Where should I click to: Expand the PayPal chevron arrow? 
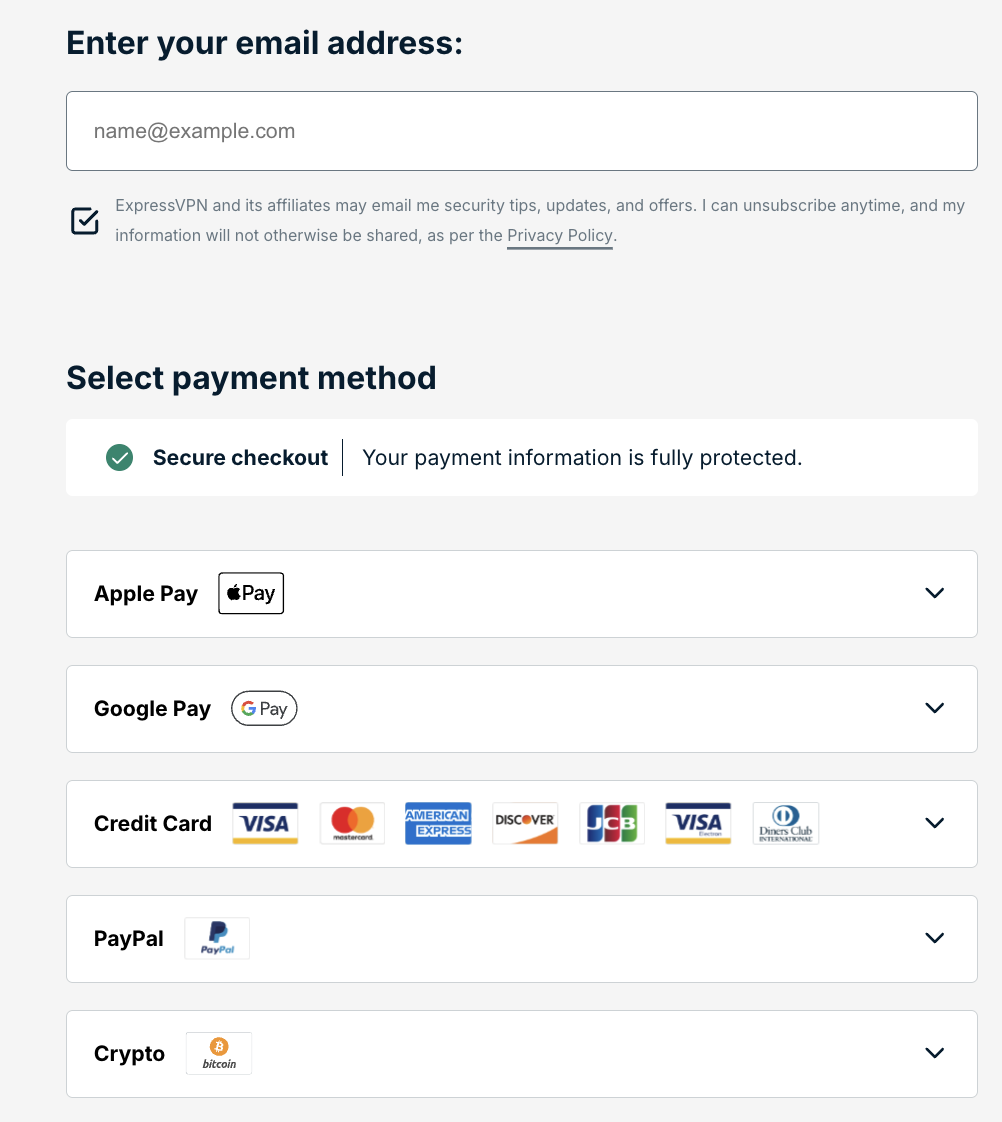tap(935, 938)
